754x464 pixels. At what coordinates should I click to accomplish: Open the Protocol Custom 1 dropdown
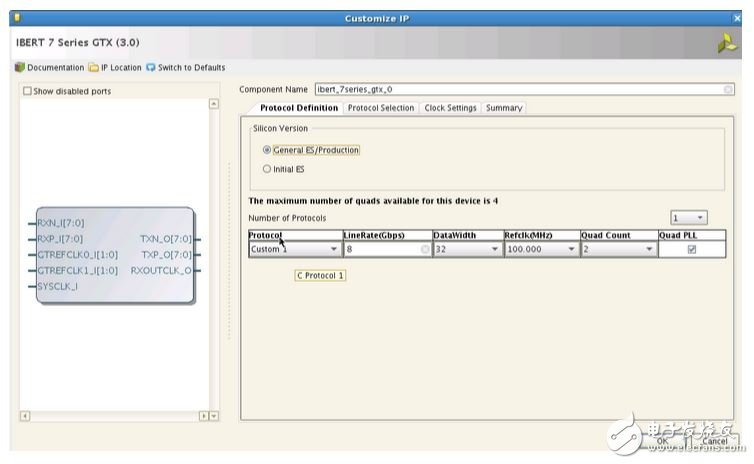(294, 249)
